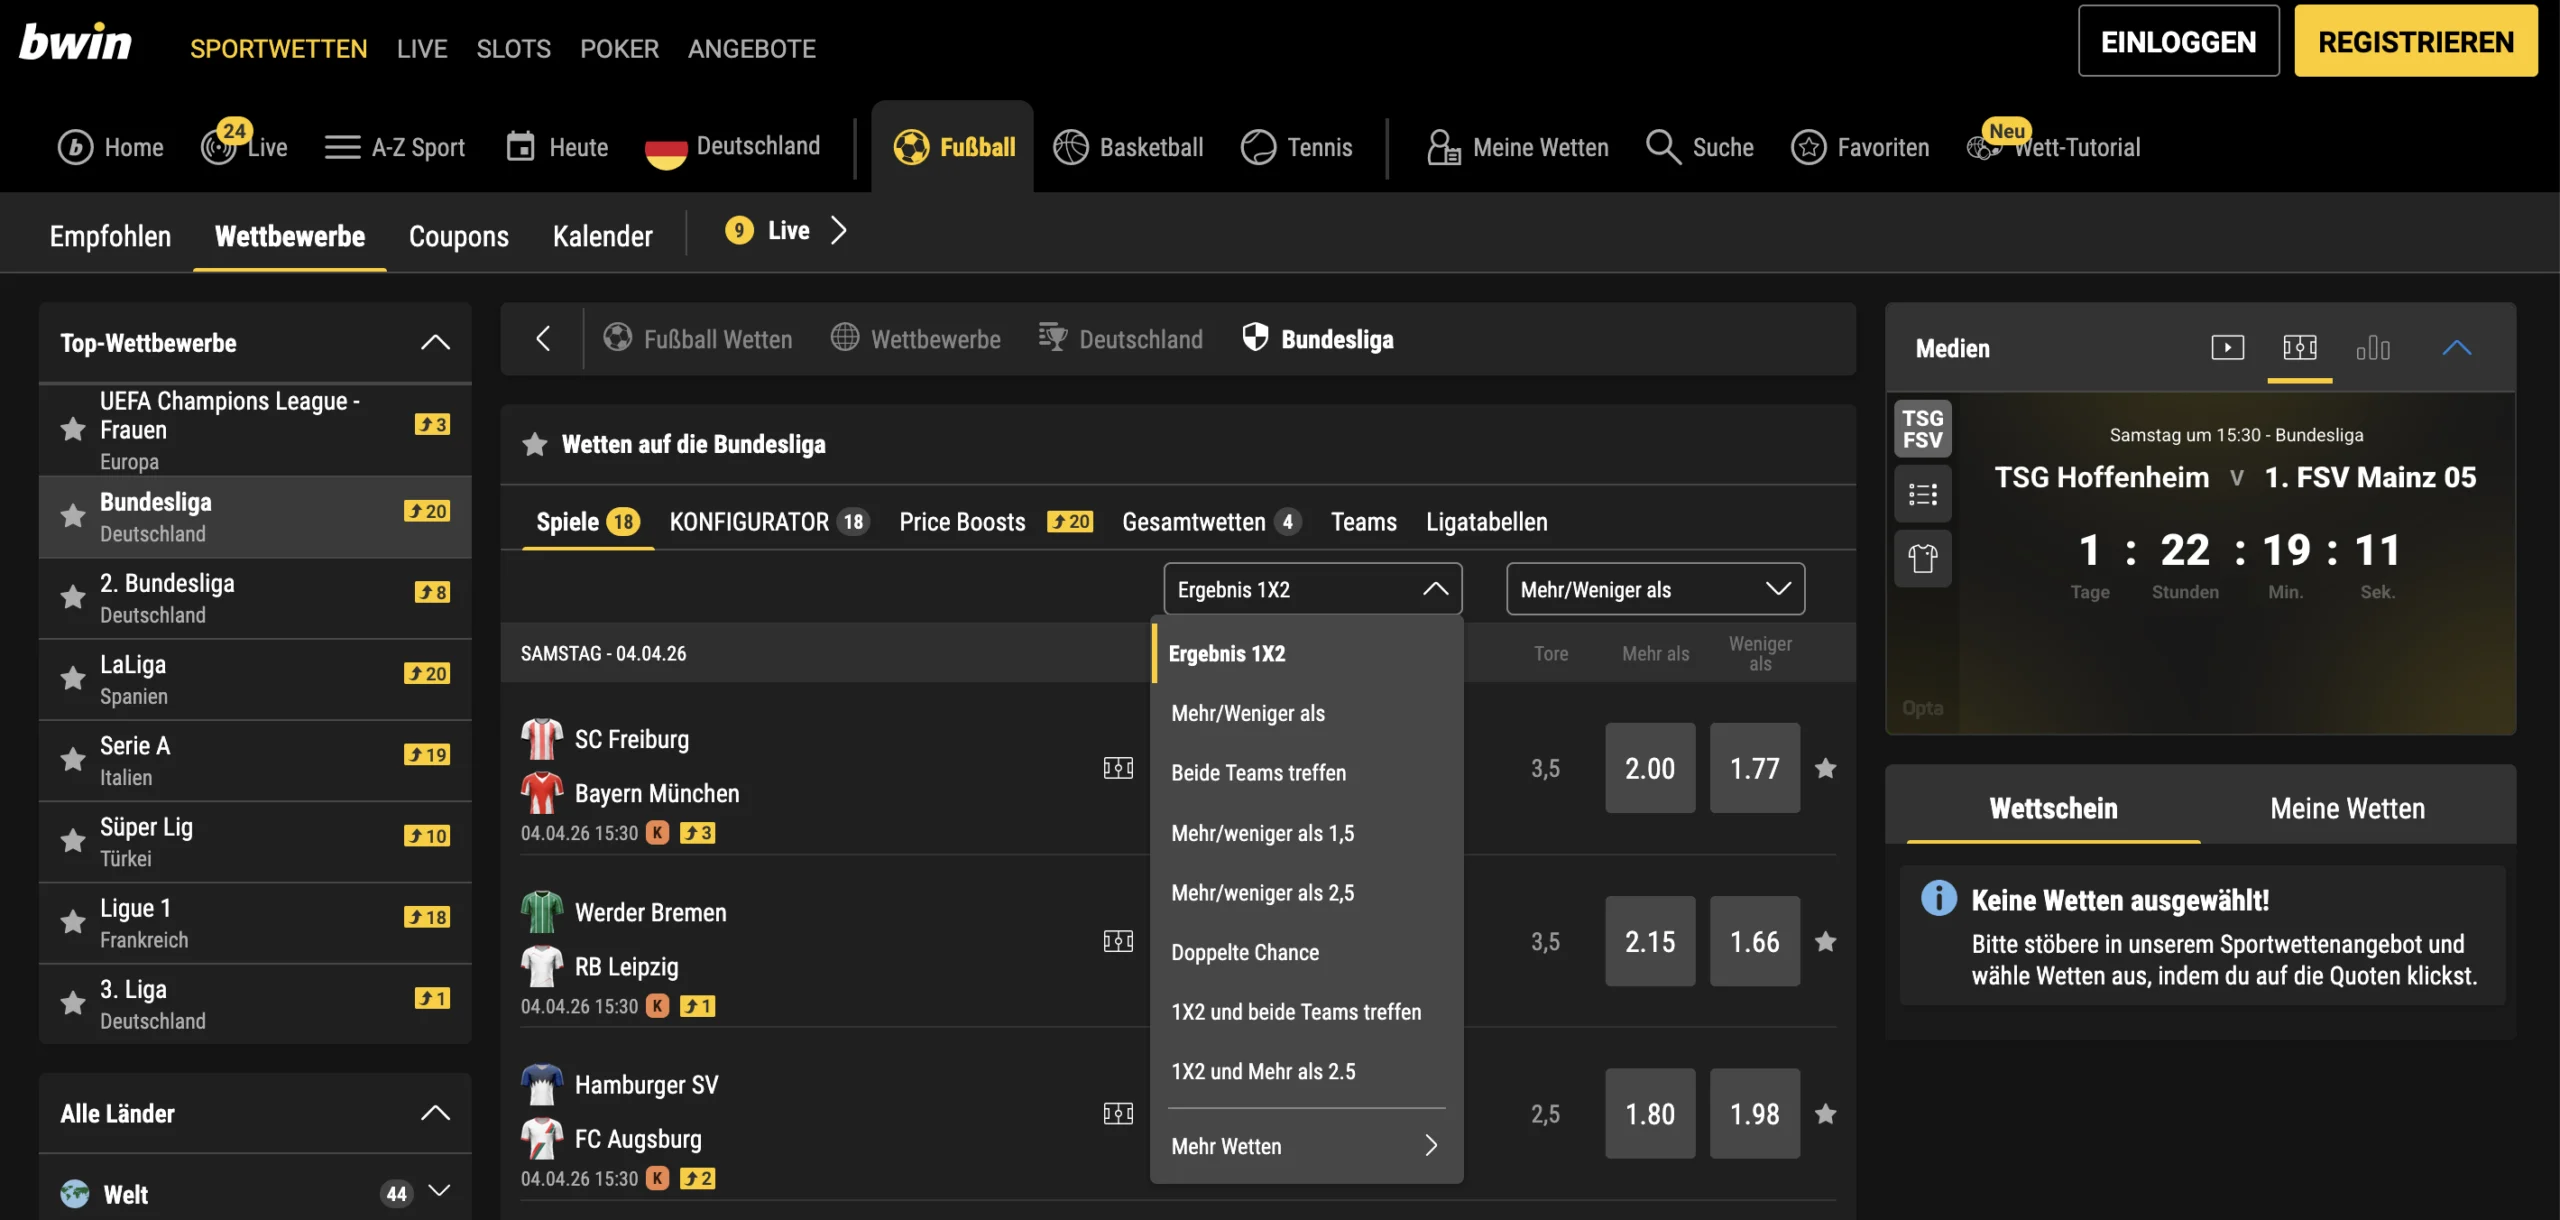Click the 2.15 odds for Bremen match

tap(1650, 941)
